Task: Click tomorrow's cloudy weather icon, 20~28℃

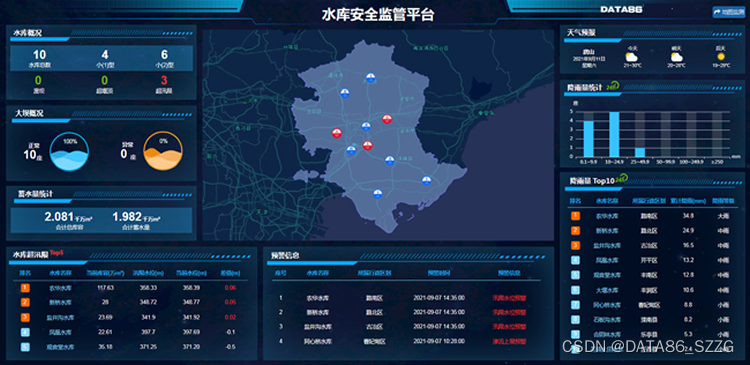Action: [676, 57]
